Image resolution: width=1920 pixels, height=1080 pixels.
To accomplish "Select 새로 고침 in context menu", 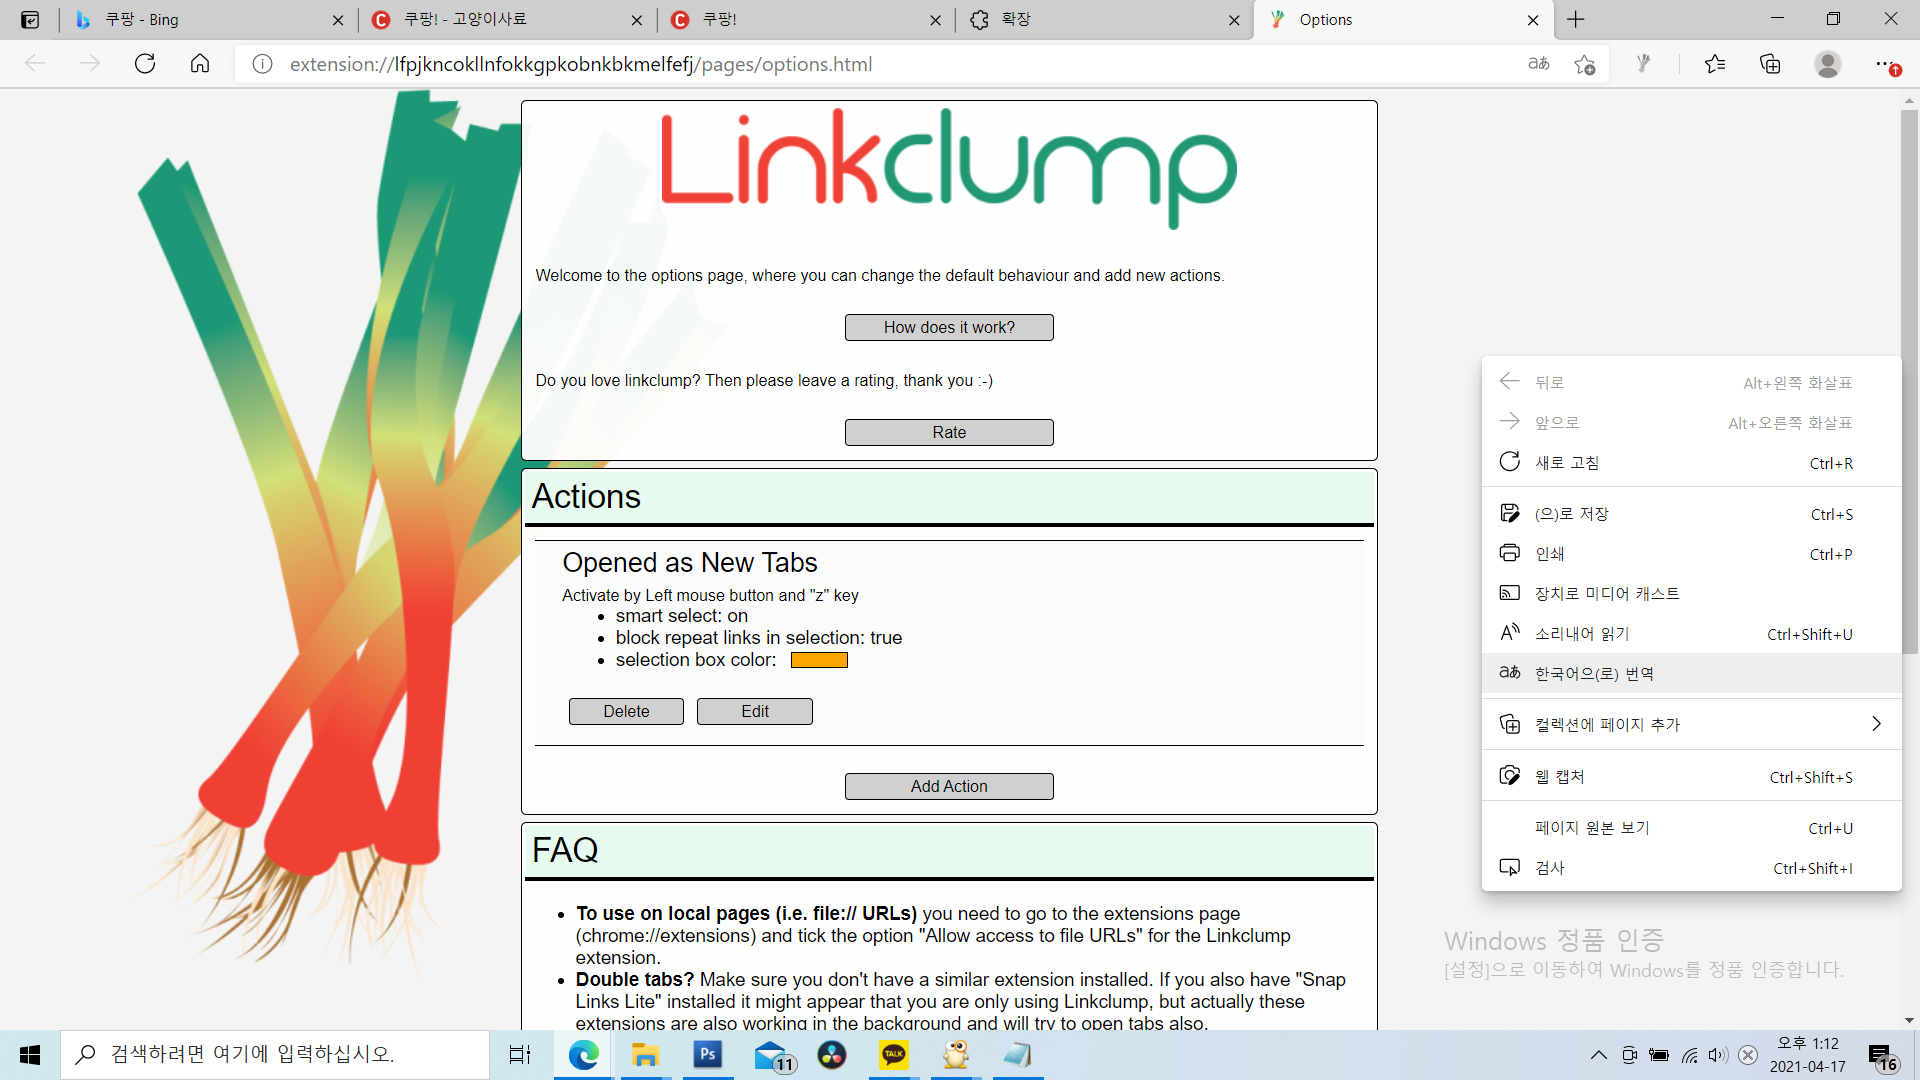I will (1692, 463).
